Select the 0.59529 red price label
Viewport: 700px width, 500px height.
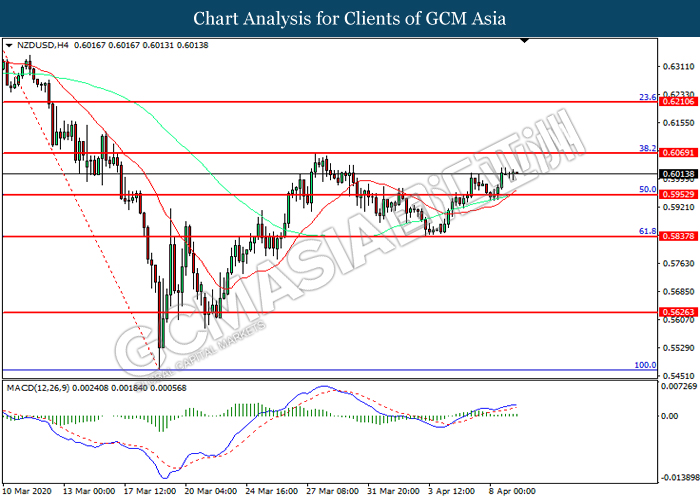coord(678,195)
